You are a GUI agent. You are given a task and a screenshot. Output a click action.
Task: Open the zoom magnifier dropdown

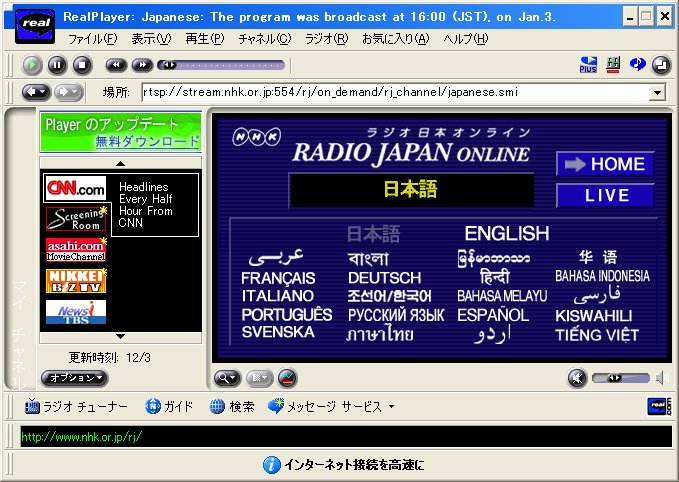click(x=227, y=378)
